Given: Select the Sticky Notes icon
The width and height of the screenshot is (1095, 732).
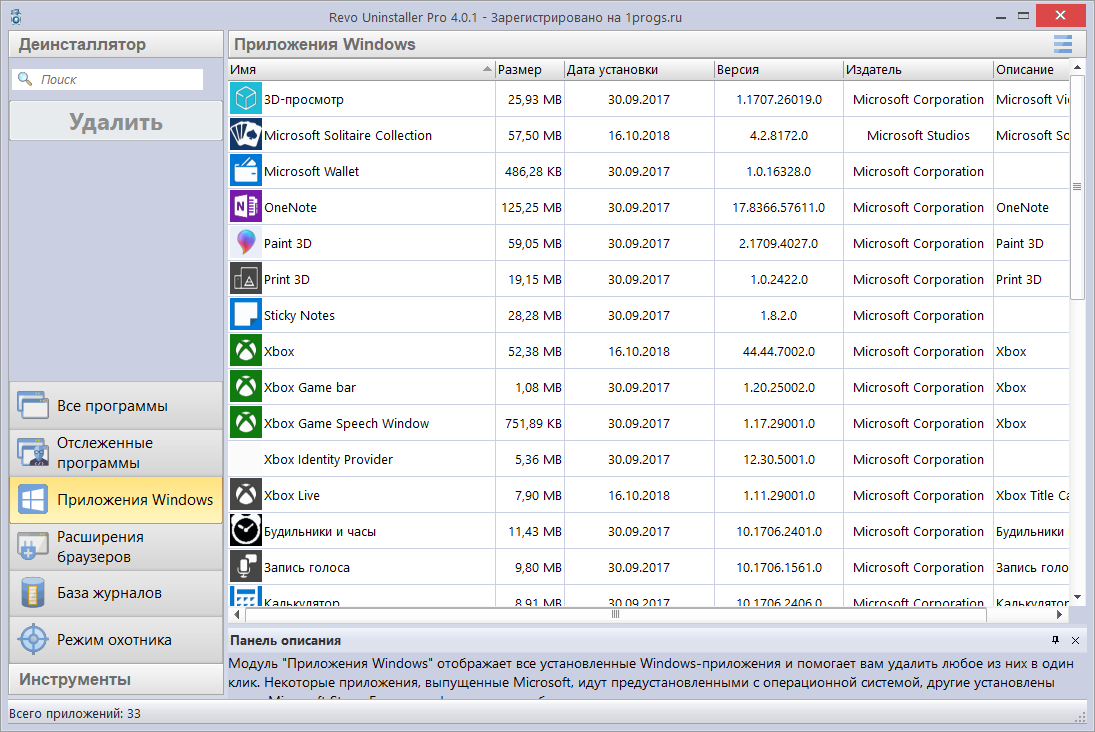Looking at the screenshot, I should pos(245,314).
